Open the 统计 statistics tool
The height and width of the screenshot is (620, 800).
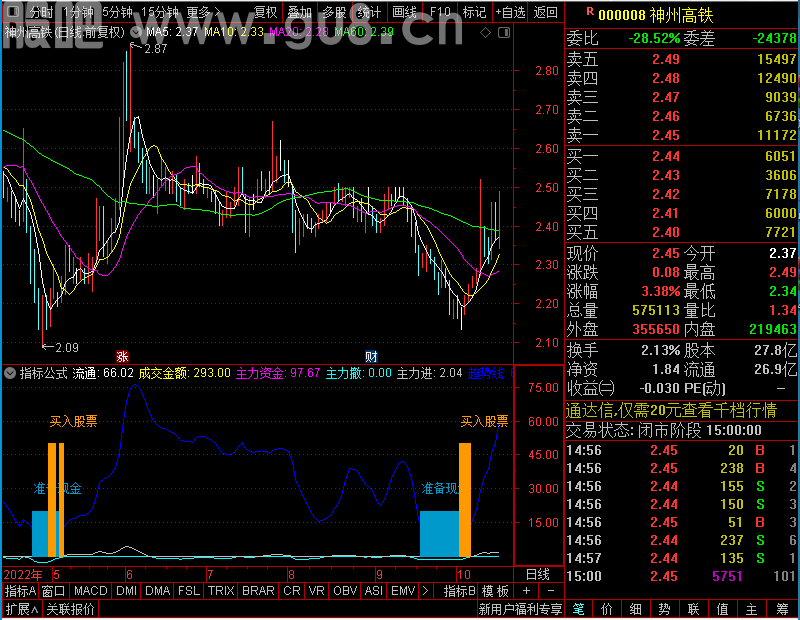369,12
